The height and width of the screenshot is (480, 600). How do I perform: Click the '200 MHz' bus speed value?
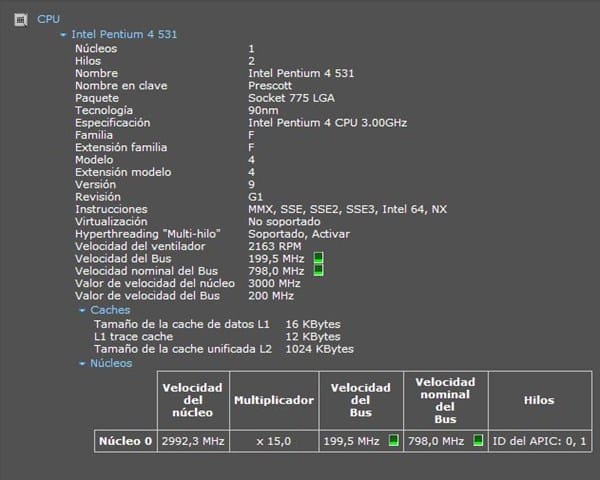point(271,296)
